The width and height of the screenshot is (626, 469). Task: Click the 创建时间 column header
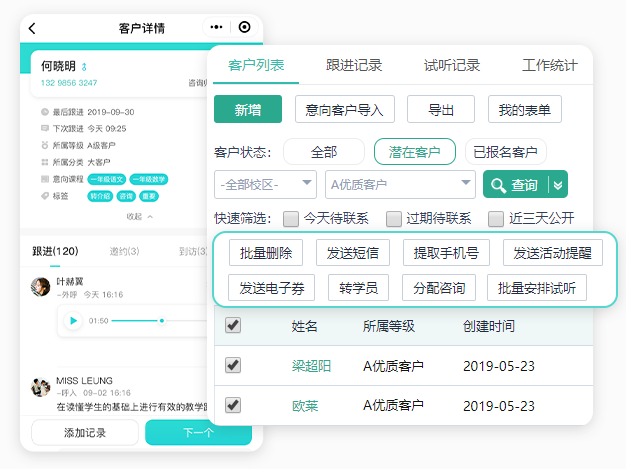coord(489,326)
